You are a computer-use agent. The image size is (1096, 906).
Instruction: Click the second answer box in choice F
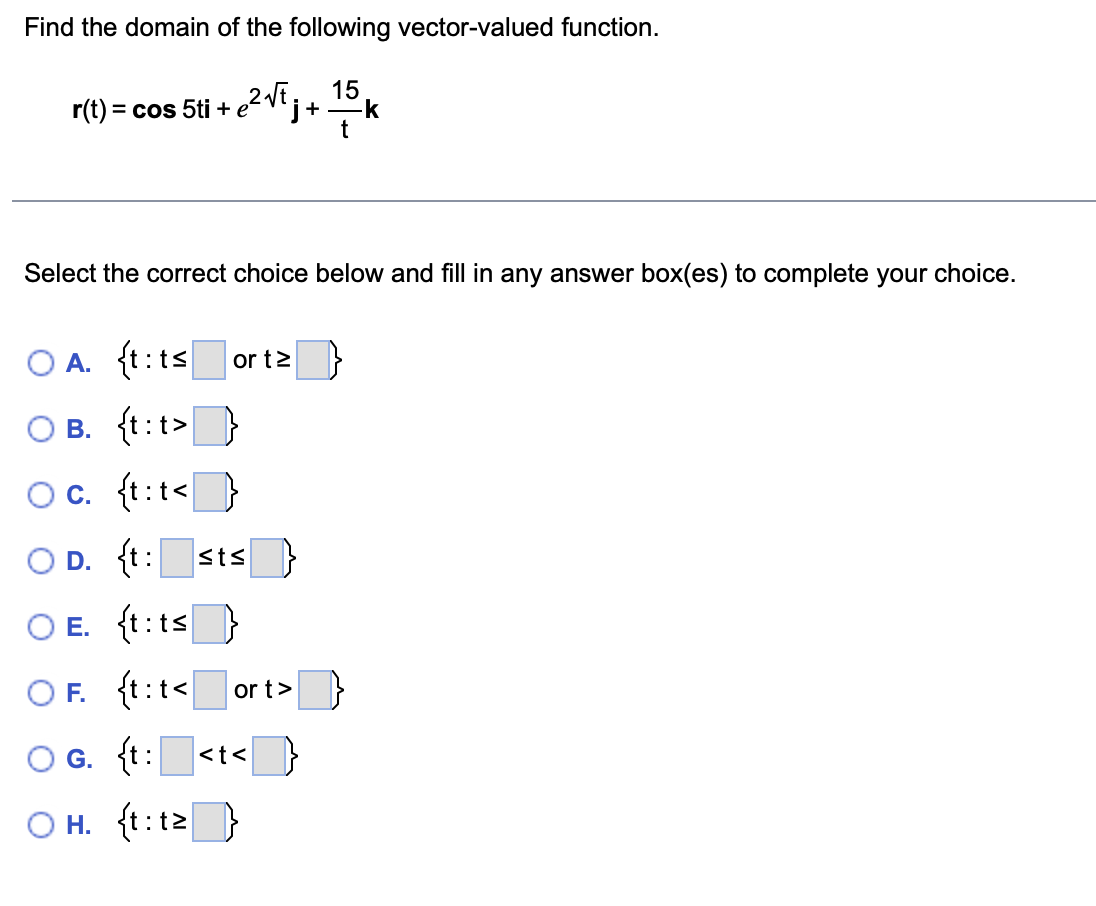coord(315,691)
